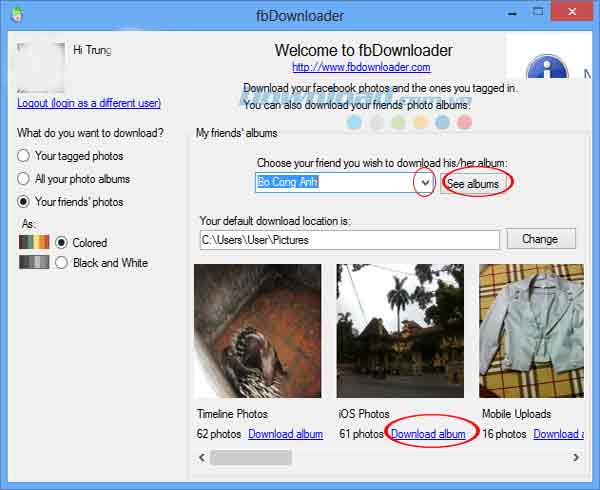Select the Colored radio button
600x490 pixels.
click(x=62, y=242)
